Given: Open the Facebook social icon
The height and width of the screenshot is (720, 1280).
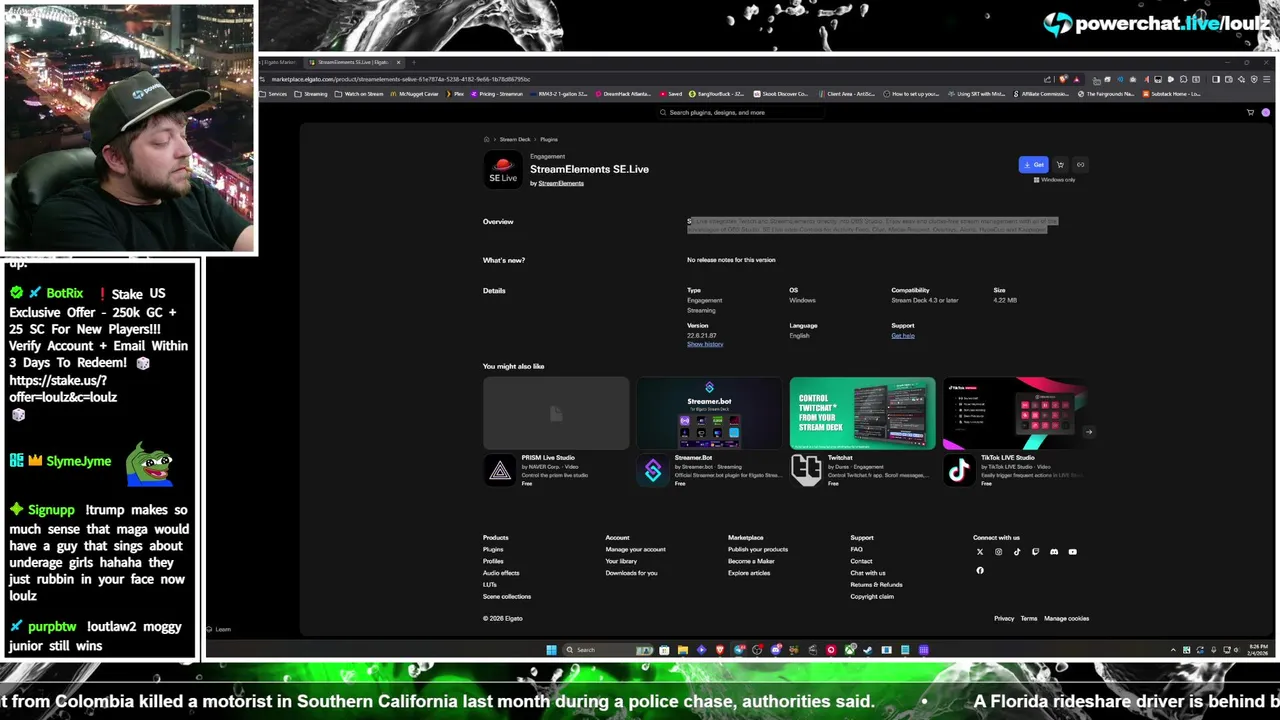Looking at the screenshot, I should point(980,571).
